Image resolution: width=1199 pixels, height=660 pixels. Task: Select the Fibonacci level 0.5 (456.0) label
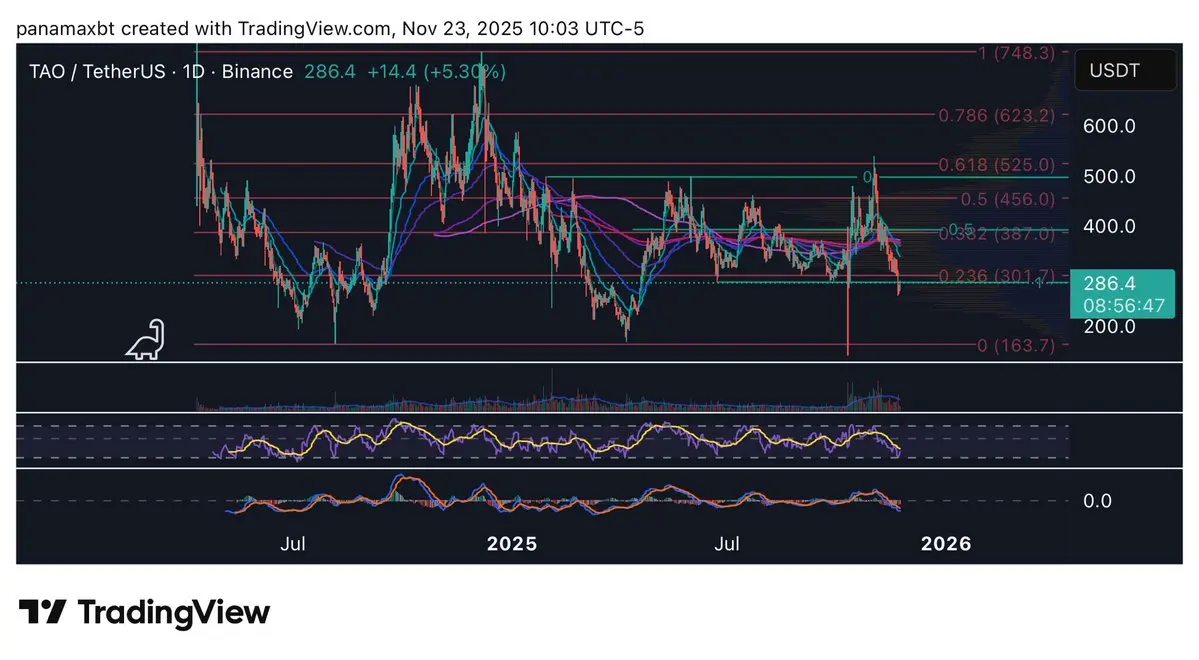1007,199
